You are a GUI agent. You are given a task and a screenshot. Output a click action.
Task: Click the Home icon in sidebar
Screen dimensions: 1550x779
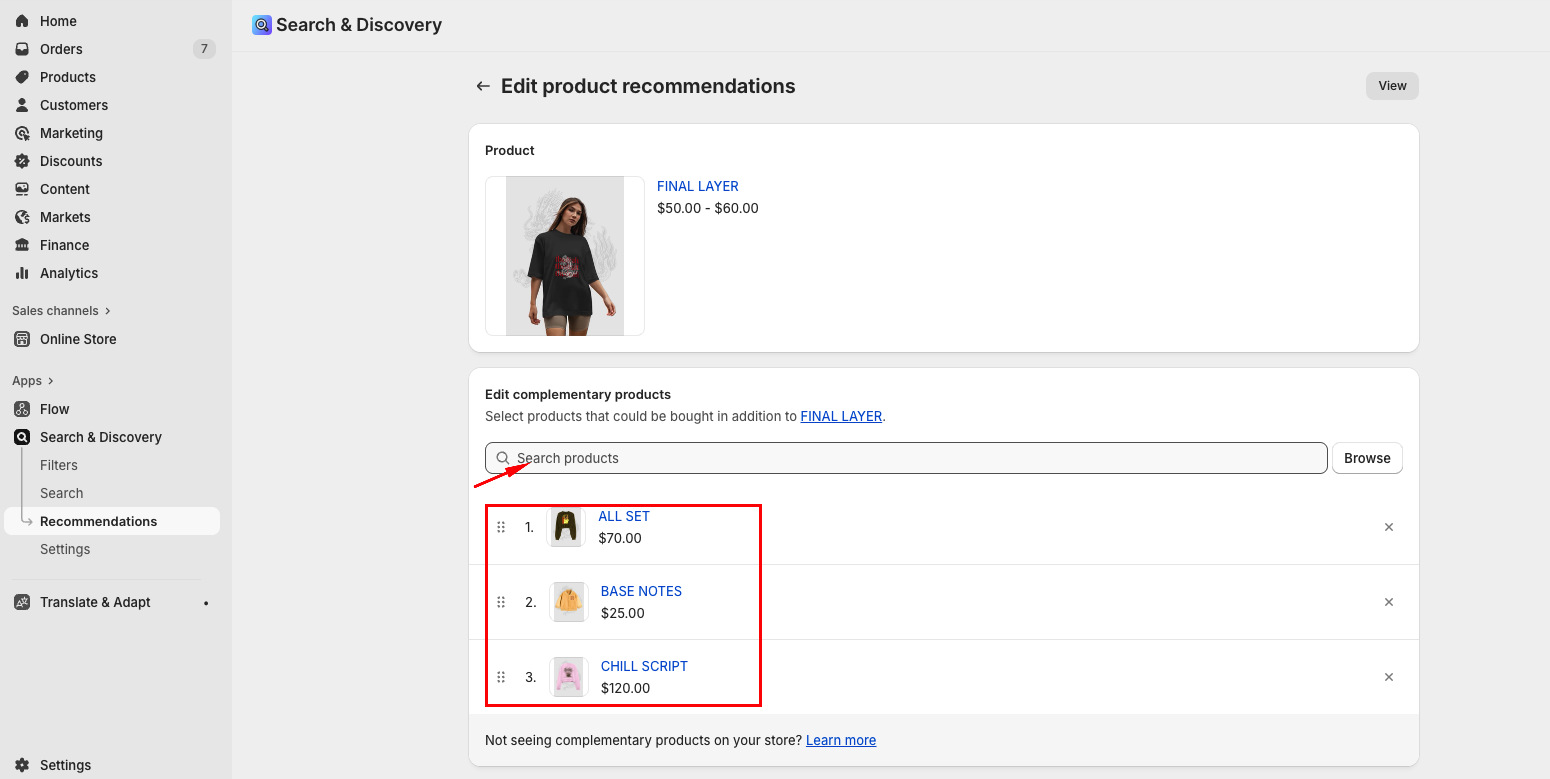(x=22, y=21)
